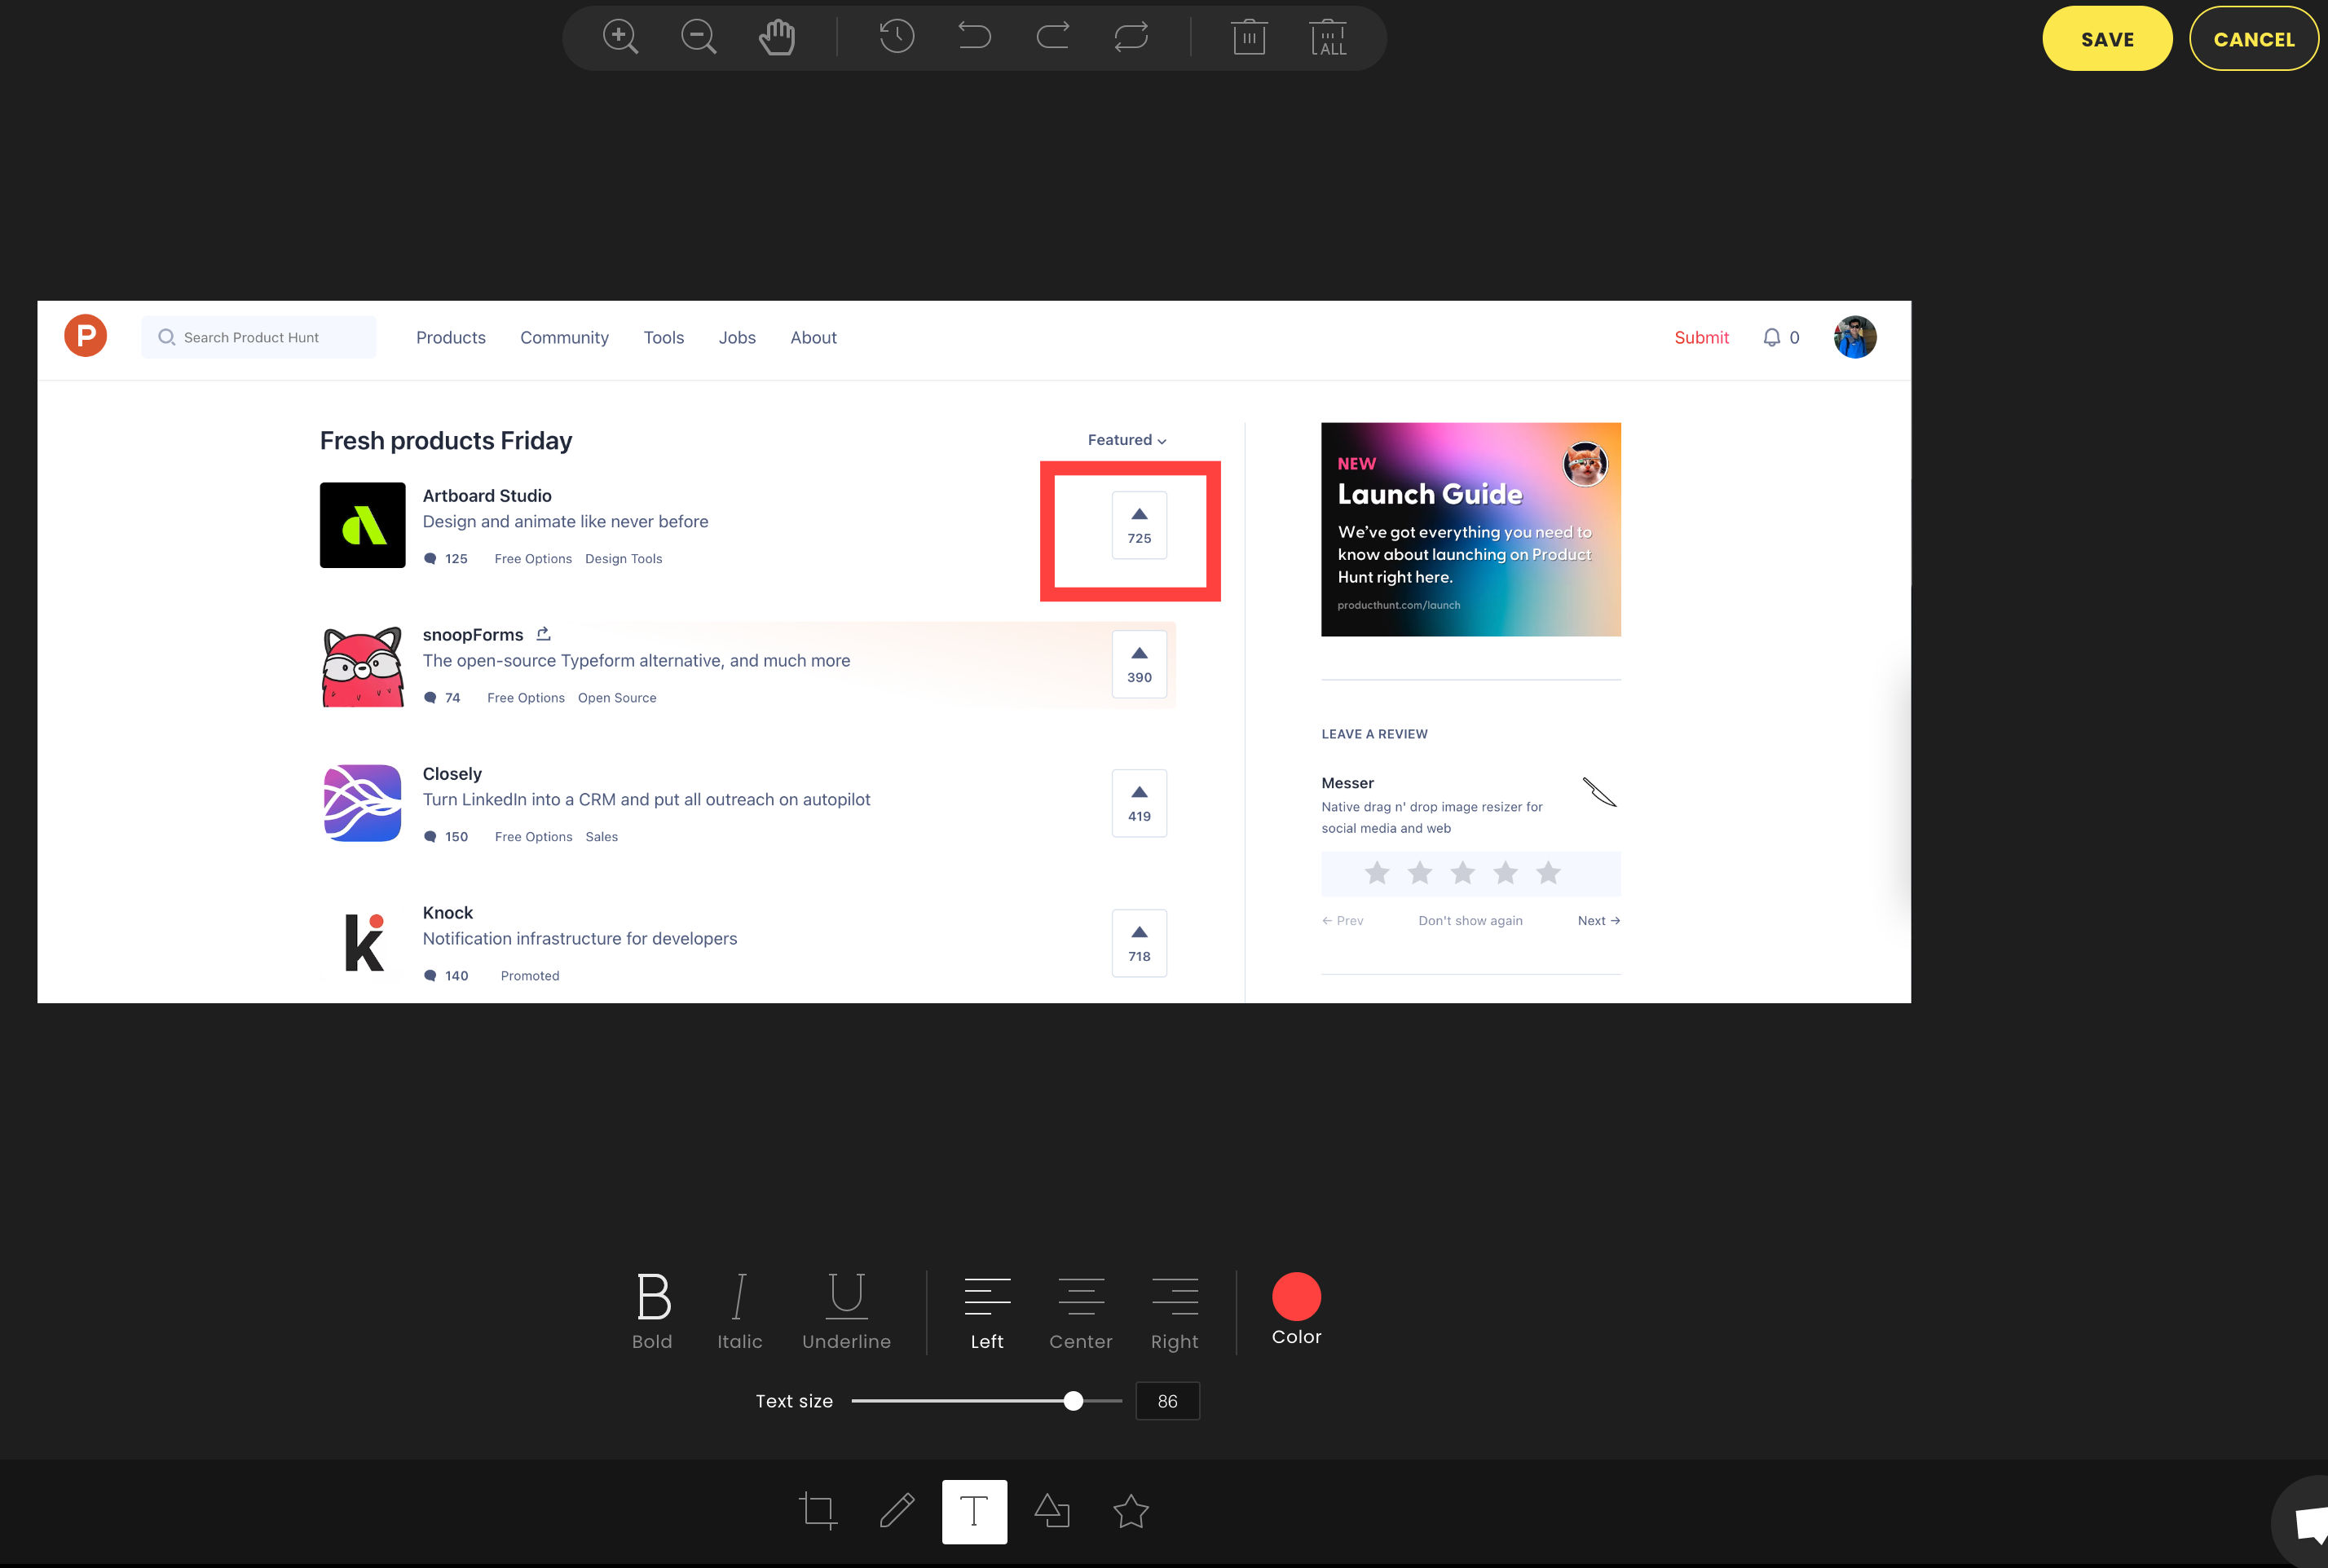
Task: Upvote snoopForms
Action: pos(1139,664)
